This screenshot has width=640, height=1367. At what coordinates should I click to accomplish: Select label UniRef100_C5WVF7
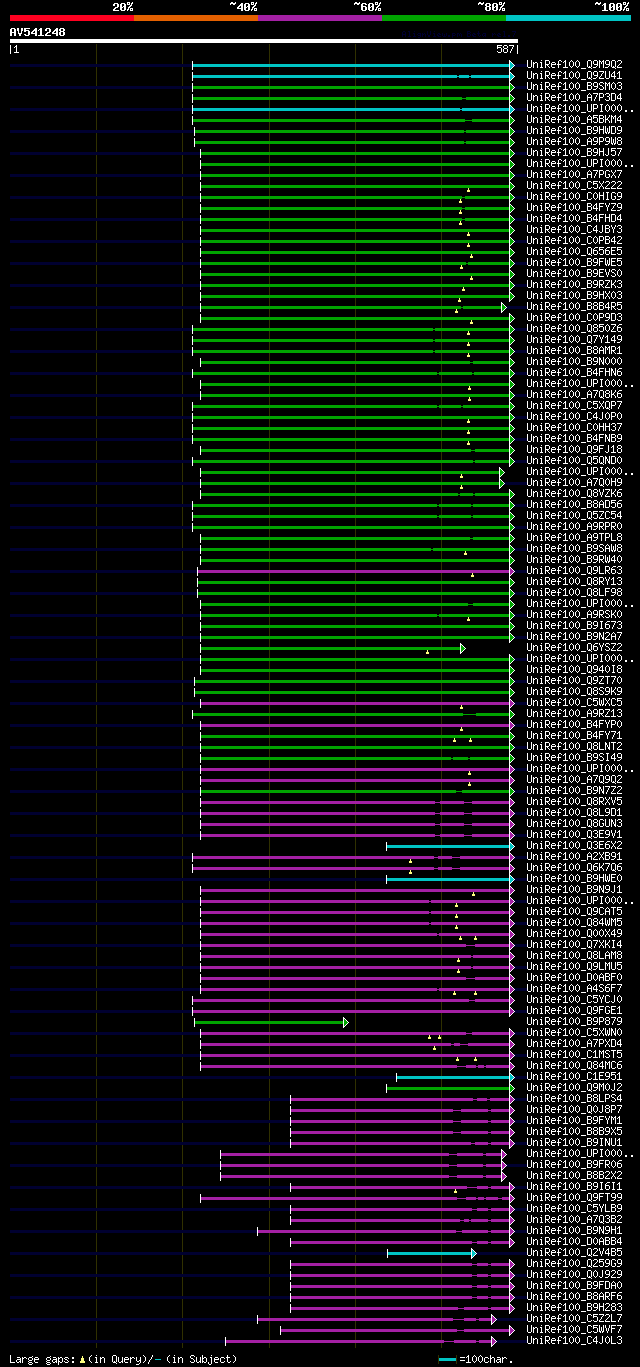pyautogui.click(x=574, y=1329)
